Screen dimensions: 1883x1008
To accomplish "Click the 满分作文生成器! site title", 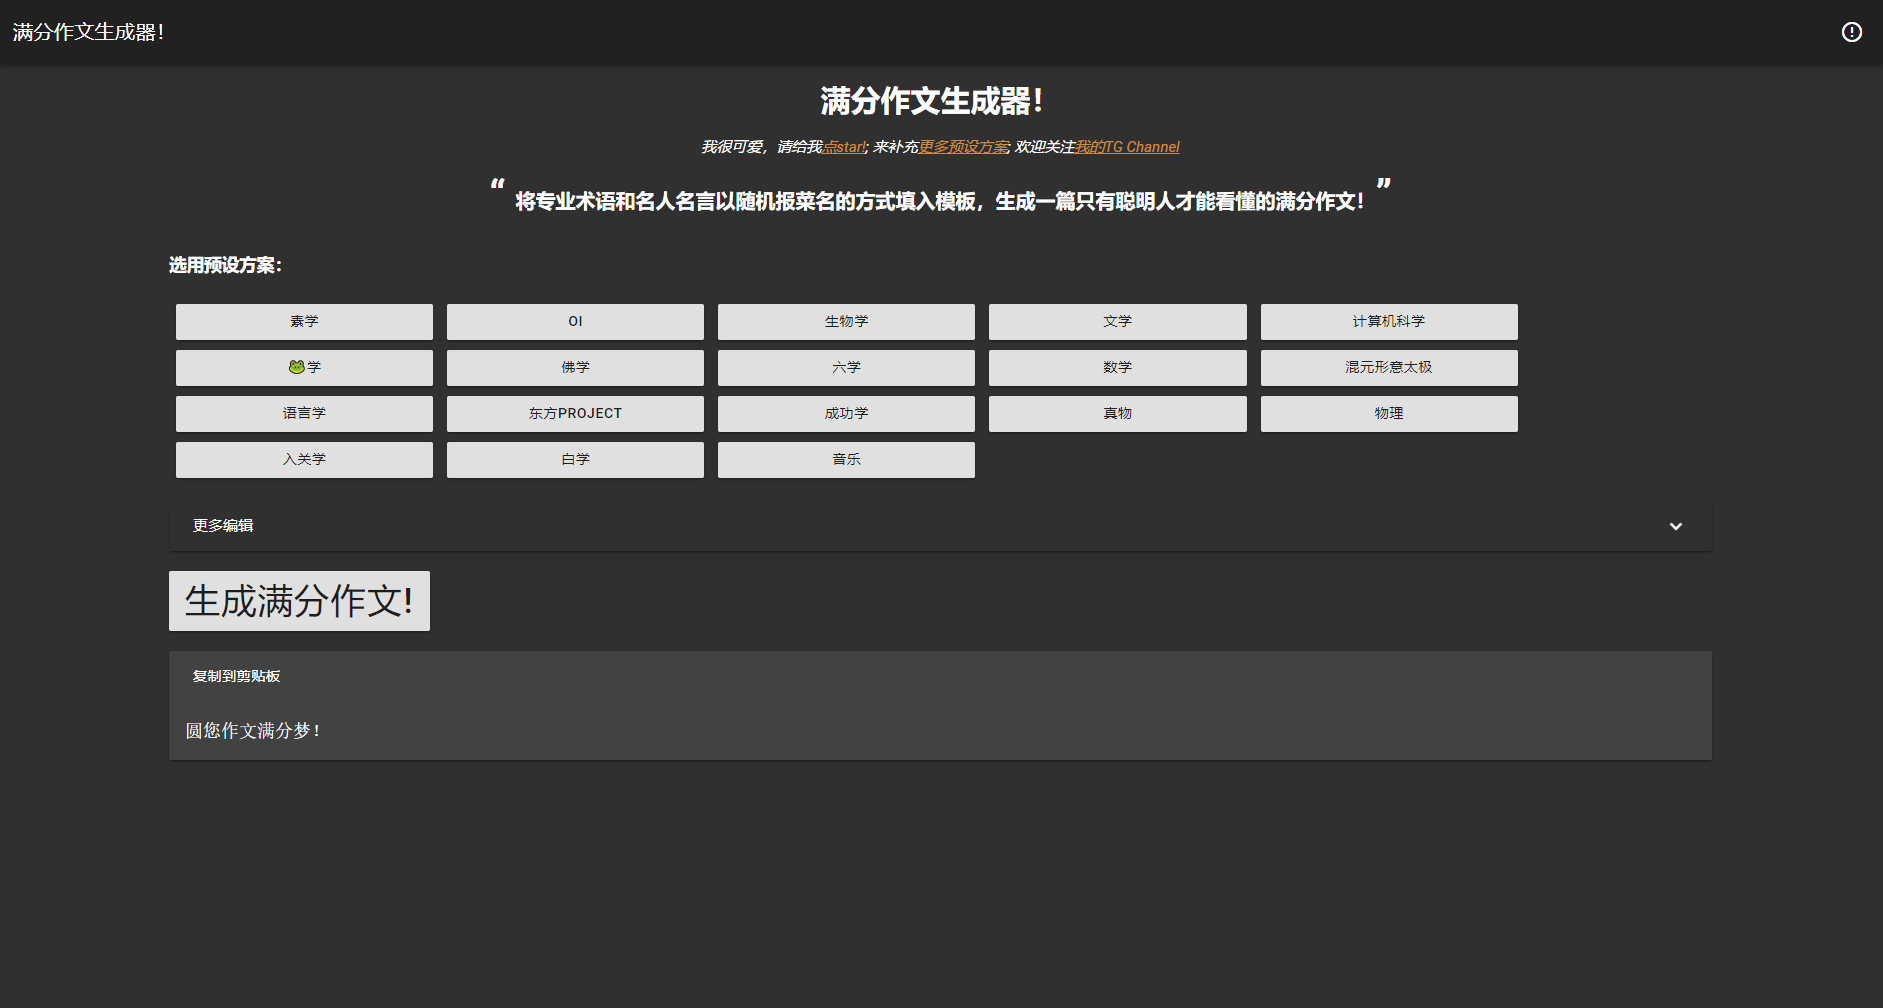I will point(88,31).
